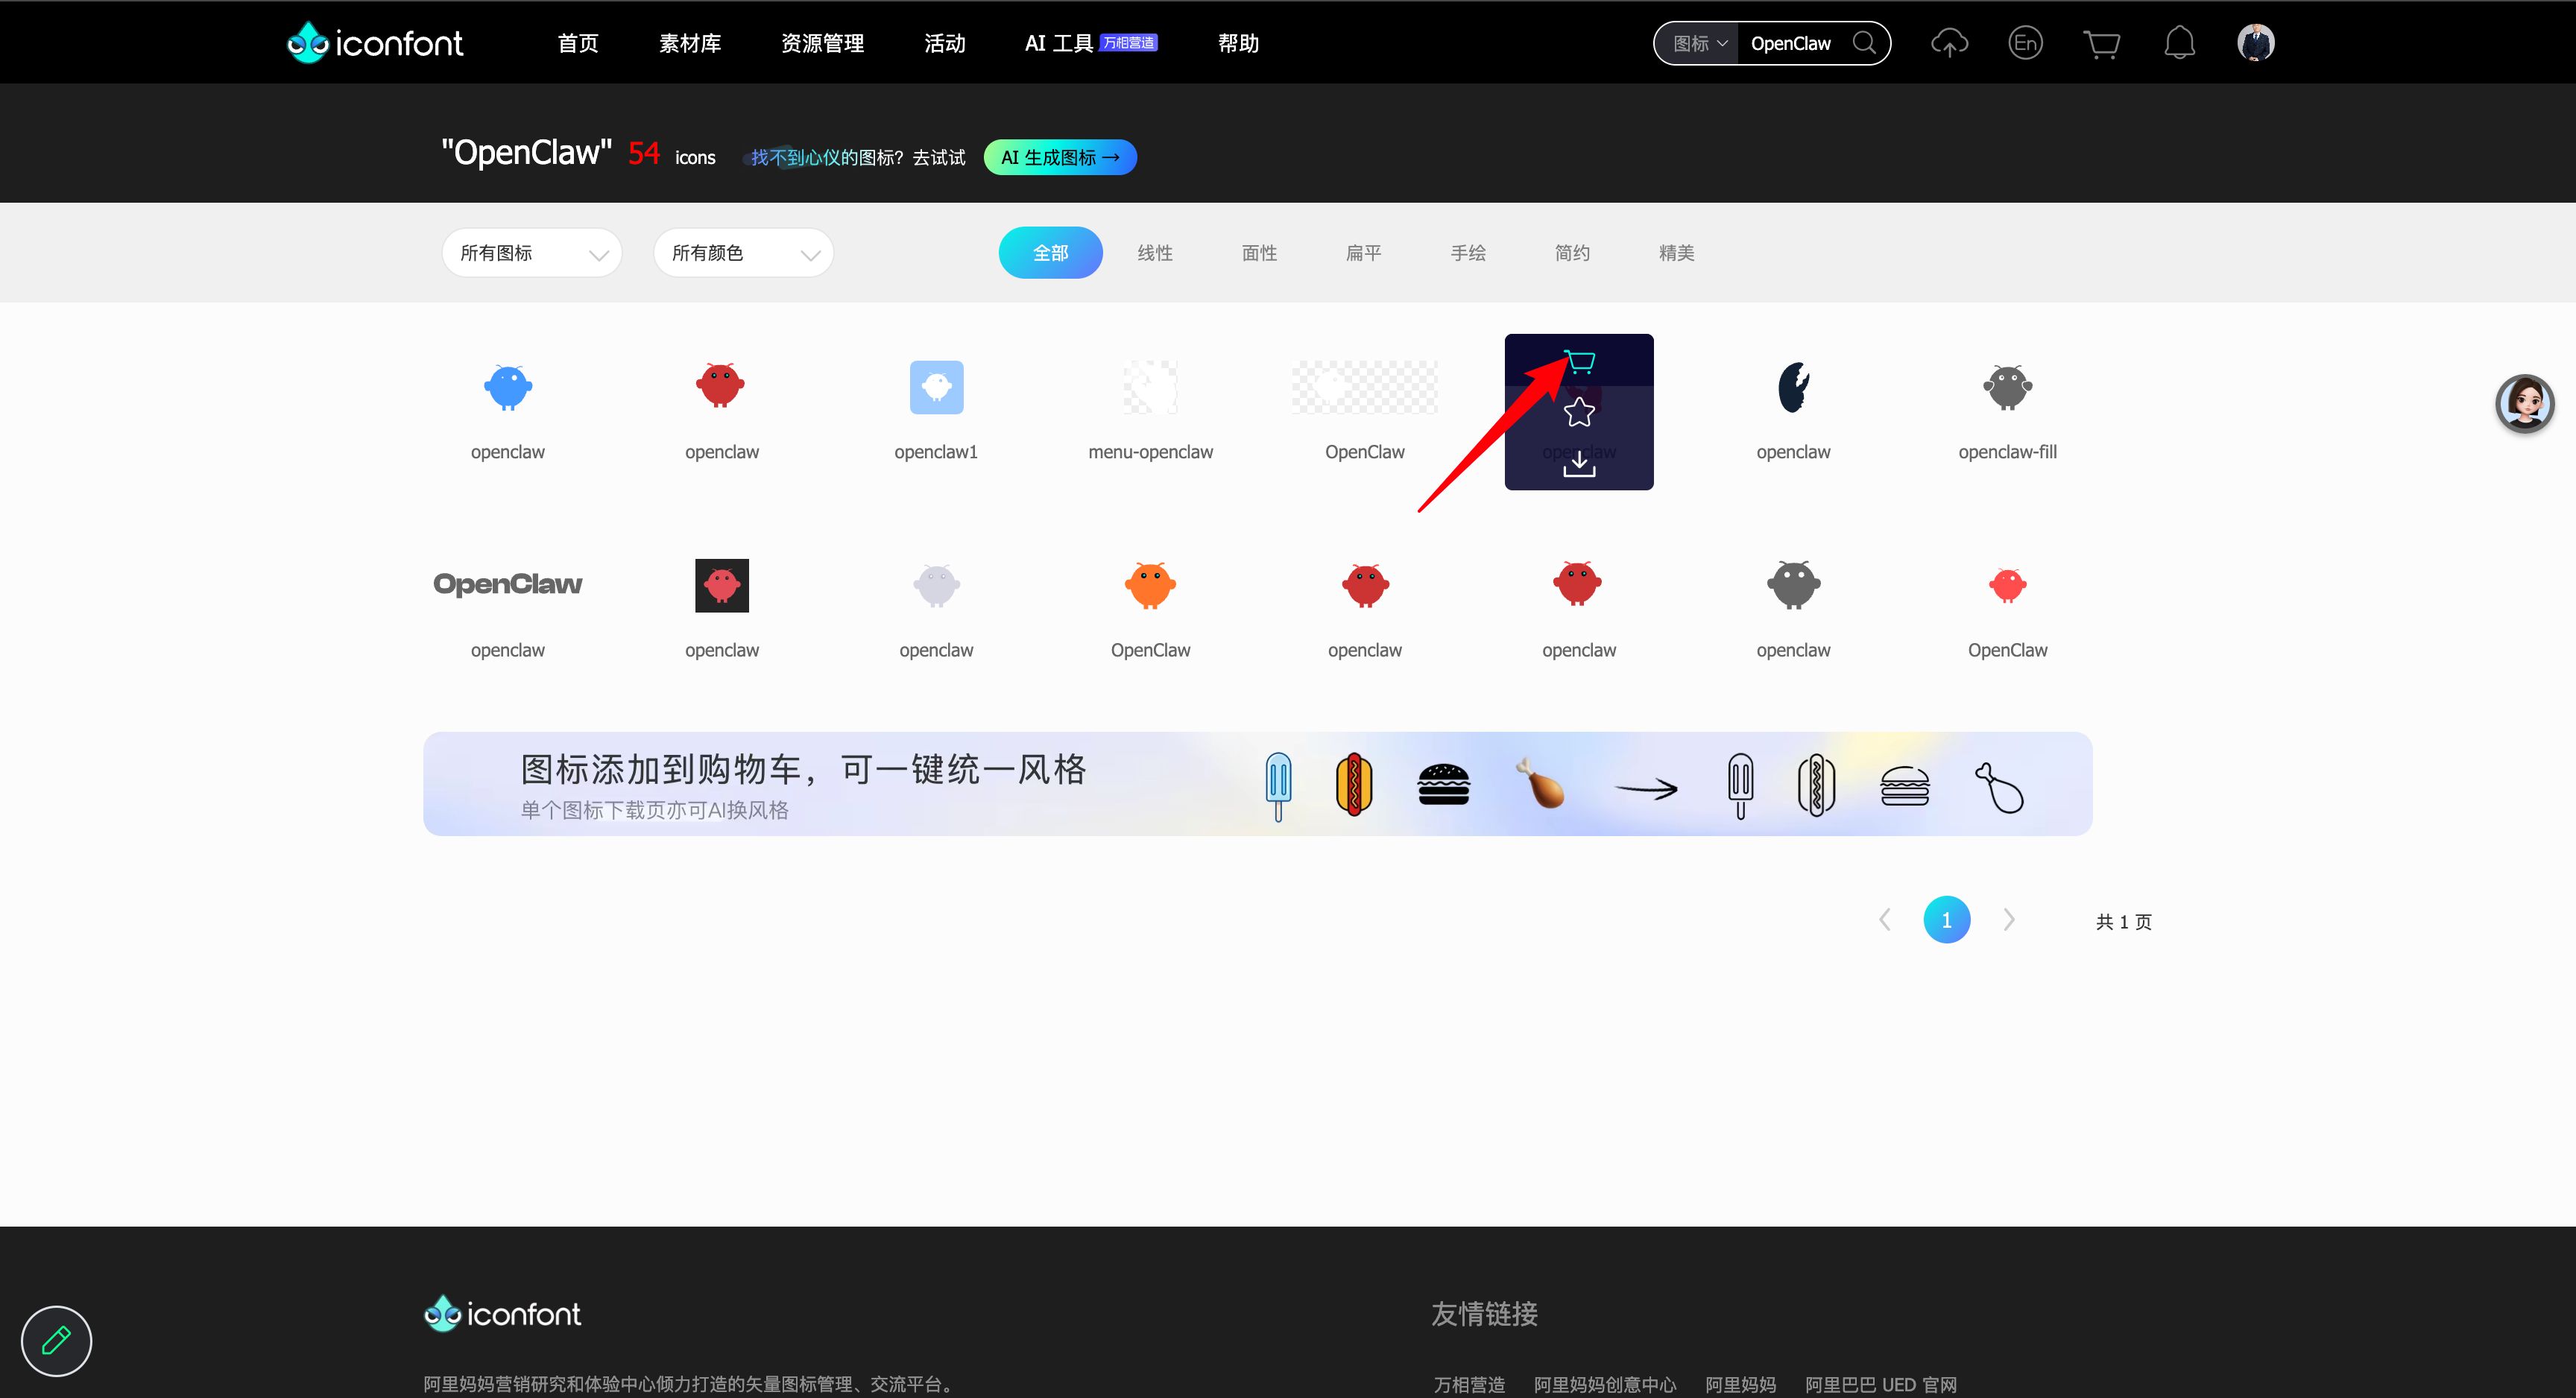
Task: Open the user avatar menu
Action: tap(2256, 43)
